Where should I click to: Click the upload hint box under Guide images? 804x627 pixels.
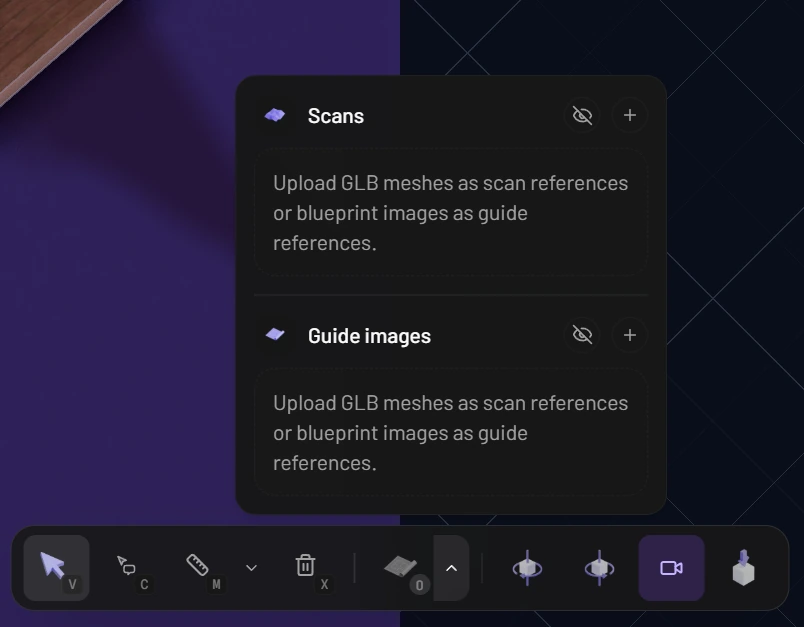(451, 432)
